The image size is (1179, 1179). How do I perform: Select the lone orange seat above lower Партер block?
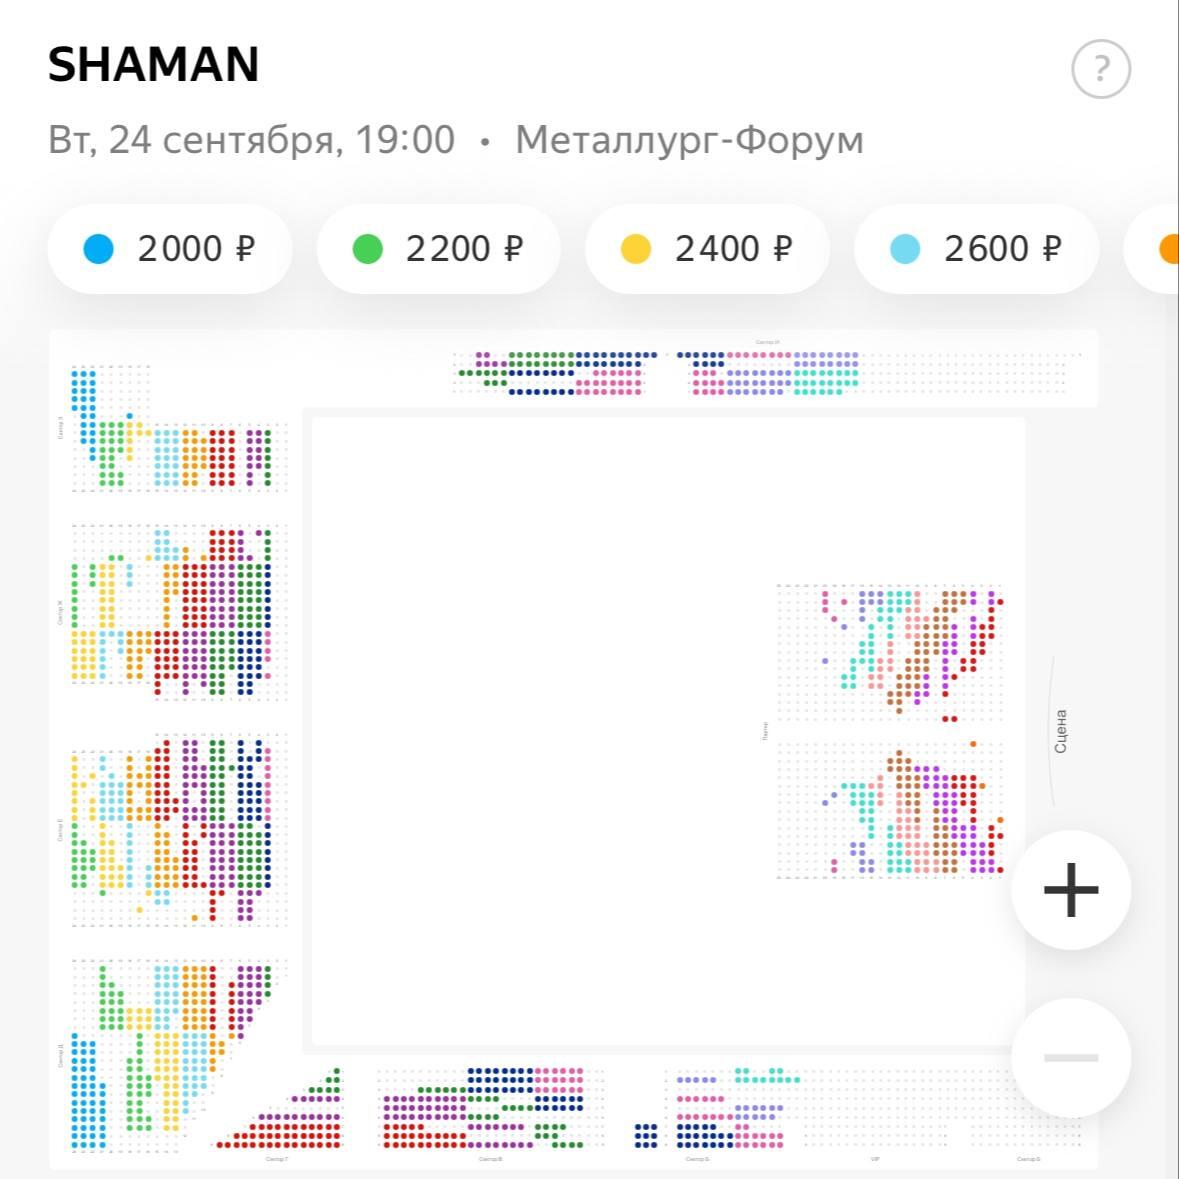(x=973, y=744)
